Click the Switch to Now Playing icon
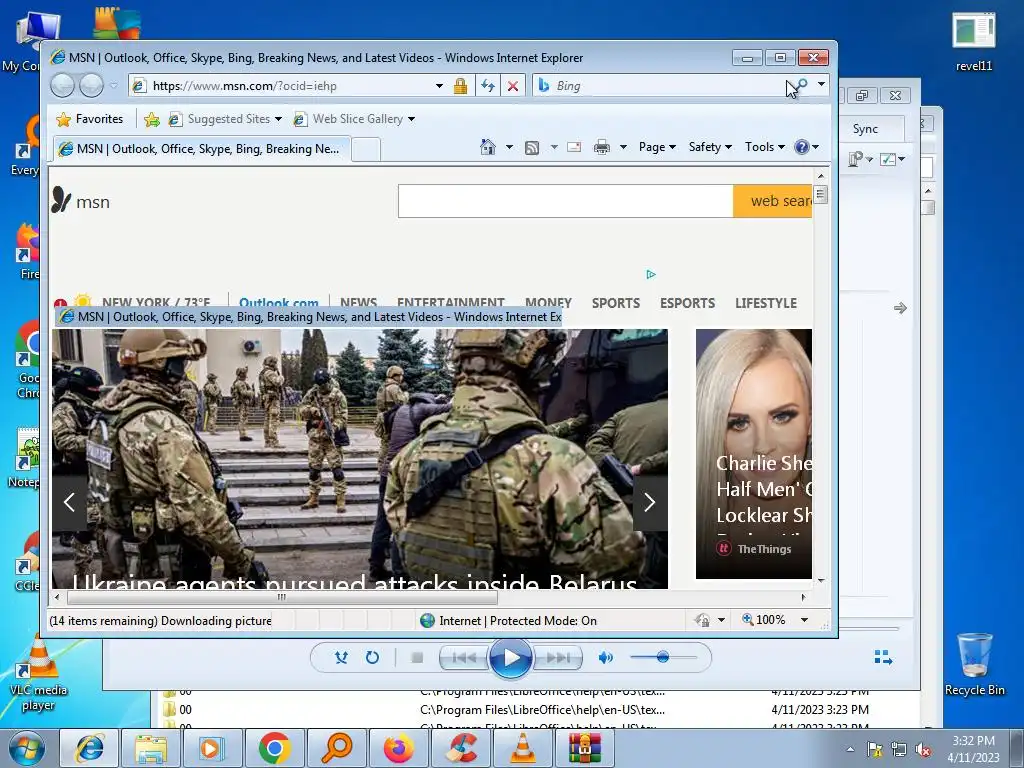The height and width of the screenshot is (768, 1024). pyautogui.click(x=883, y=658)
